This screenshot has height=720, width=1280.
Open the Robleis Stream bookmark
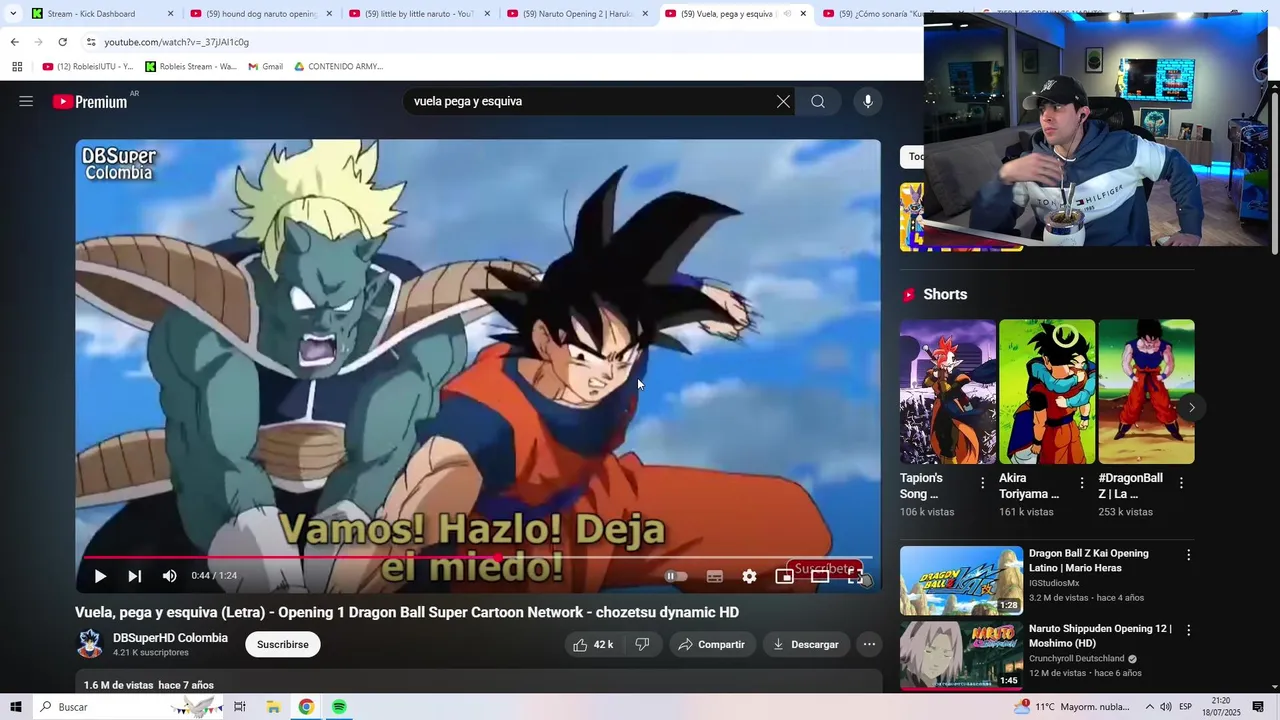pos(191,67)
